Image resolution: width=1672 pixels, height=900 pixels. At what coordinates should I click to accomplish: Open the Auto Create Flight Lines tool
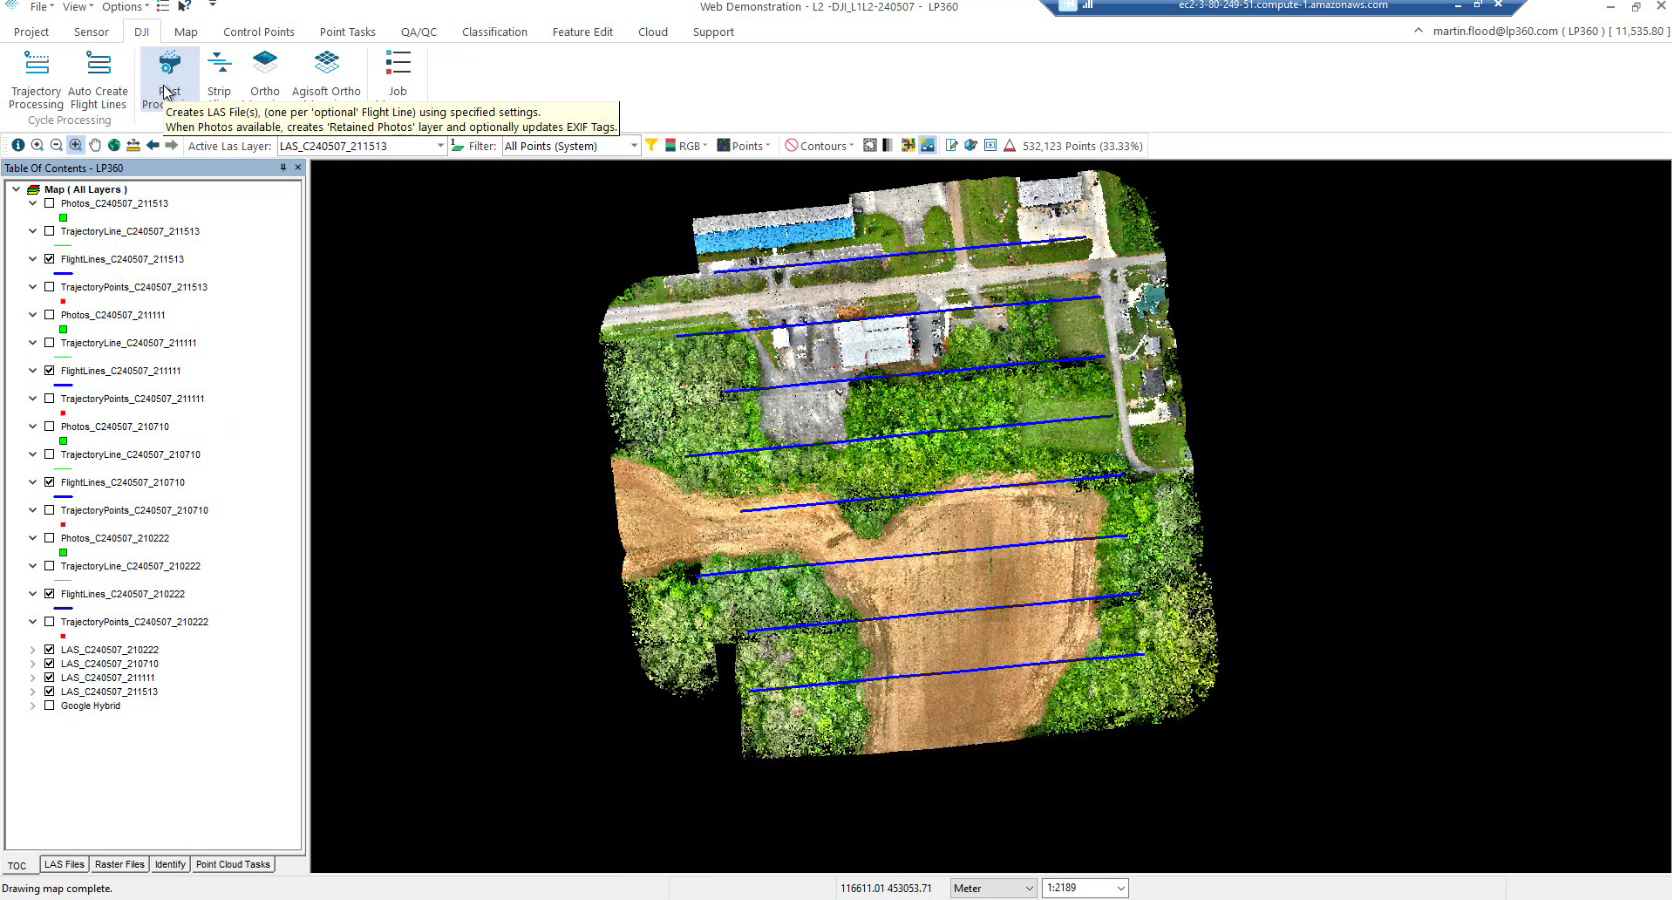[98, 75]
